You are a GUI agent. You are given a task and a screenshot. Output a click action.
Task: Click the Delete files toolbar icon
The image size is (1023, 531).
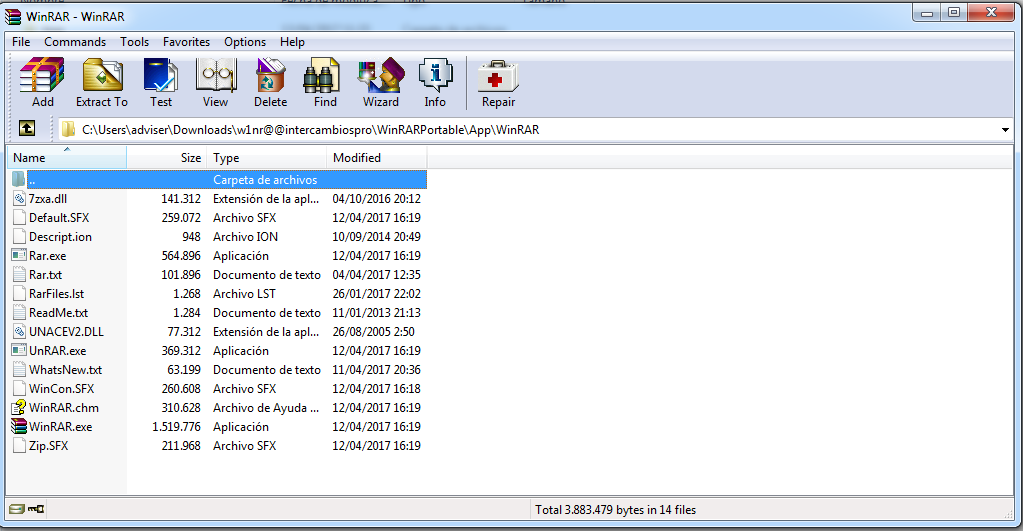point(270,74)
